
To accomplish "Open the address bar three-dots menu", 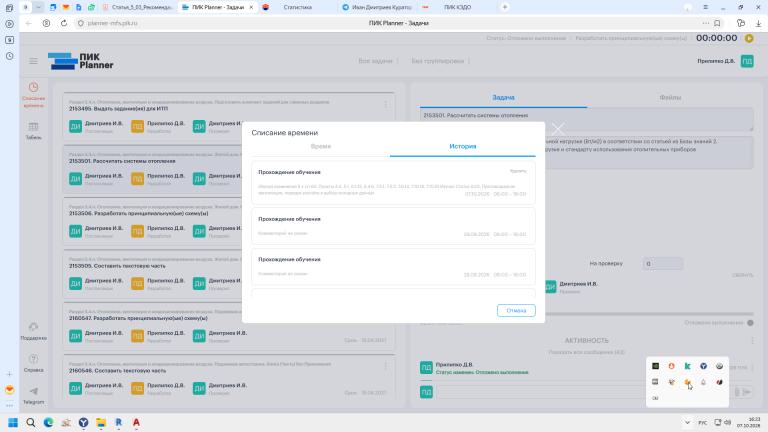I will pyautogui.click(x=705, y=23).
